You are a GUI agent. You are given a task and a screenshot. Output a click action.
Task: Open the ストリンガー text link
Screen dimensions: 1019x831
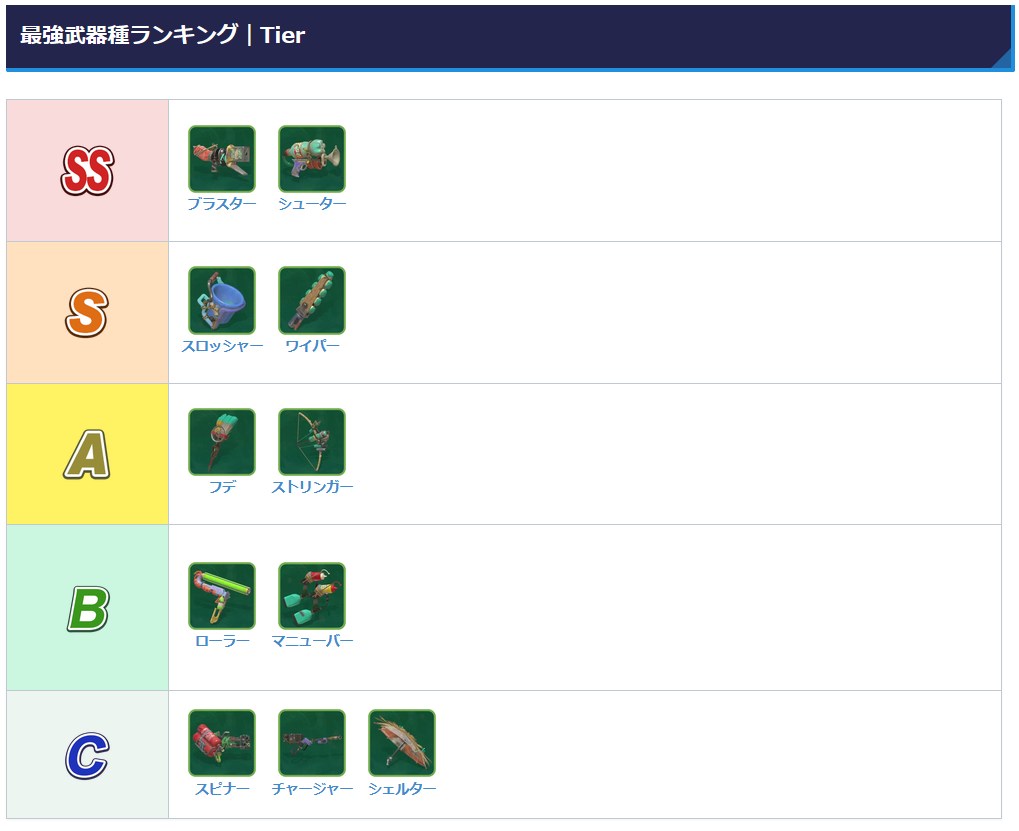coord(312,487)
